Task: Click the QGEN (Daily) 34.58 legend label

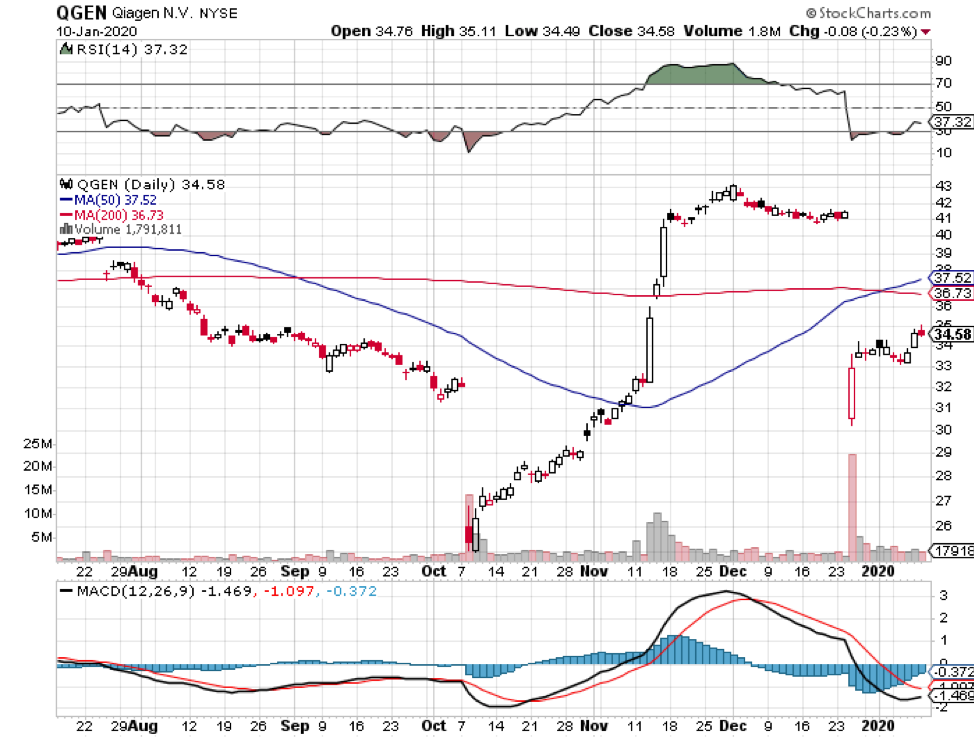Action: click(150, 185)
